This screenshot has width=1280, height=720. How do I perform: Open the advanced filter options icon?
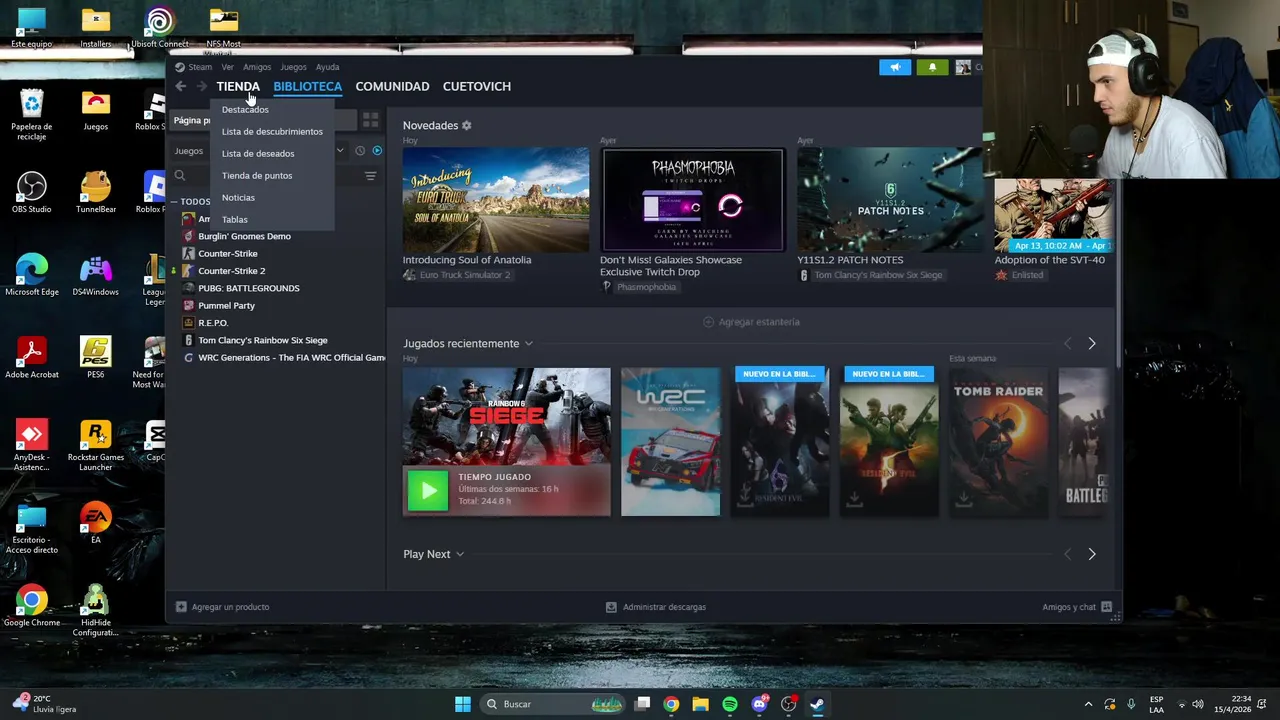coord(370,176)
